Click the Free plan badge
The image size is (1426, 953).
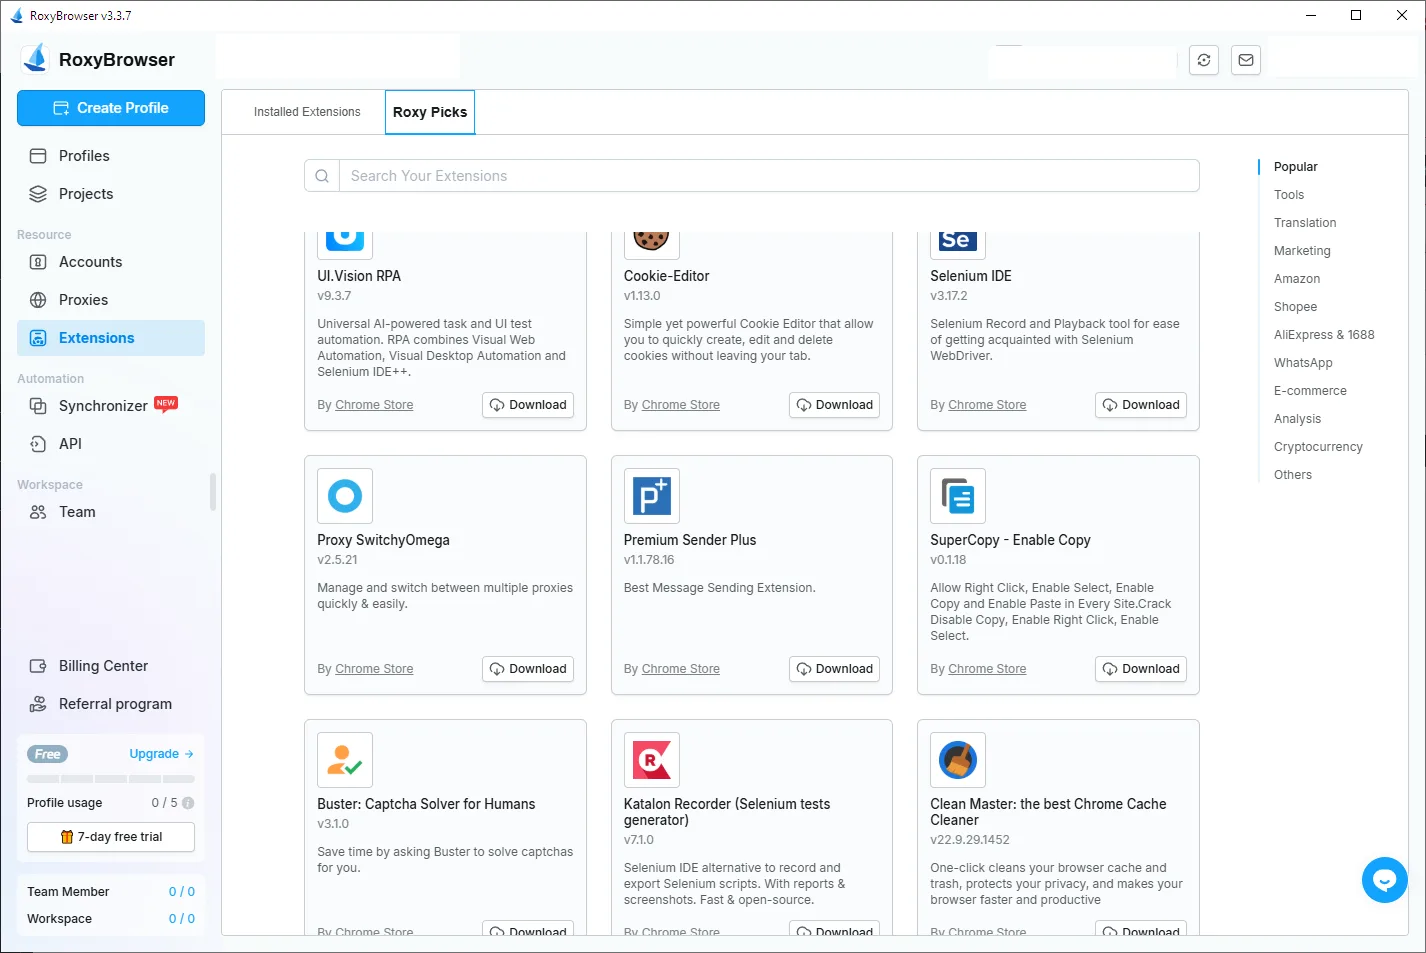coord(47,754)
